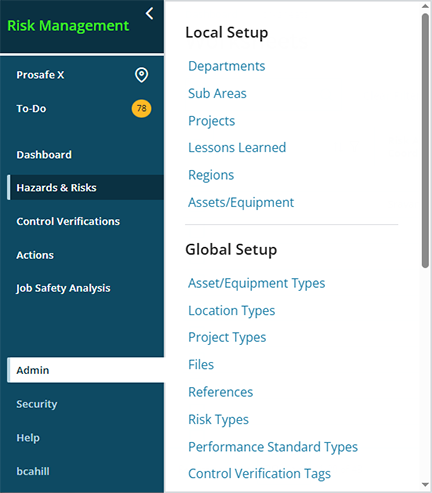Go to Control Verifications
Screen dimensions: 432x493
pyautogui.click(x=68, y=221)
